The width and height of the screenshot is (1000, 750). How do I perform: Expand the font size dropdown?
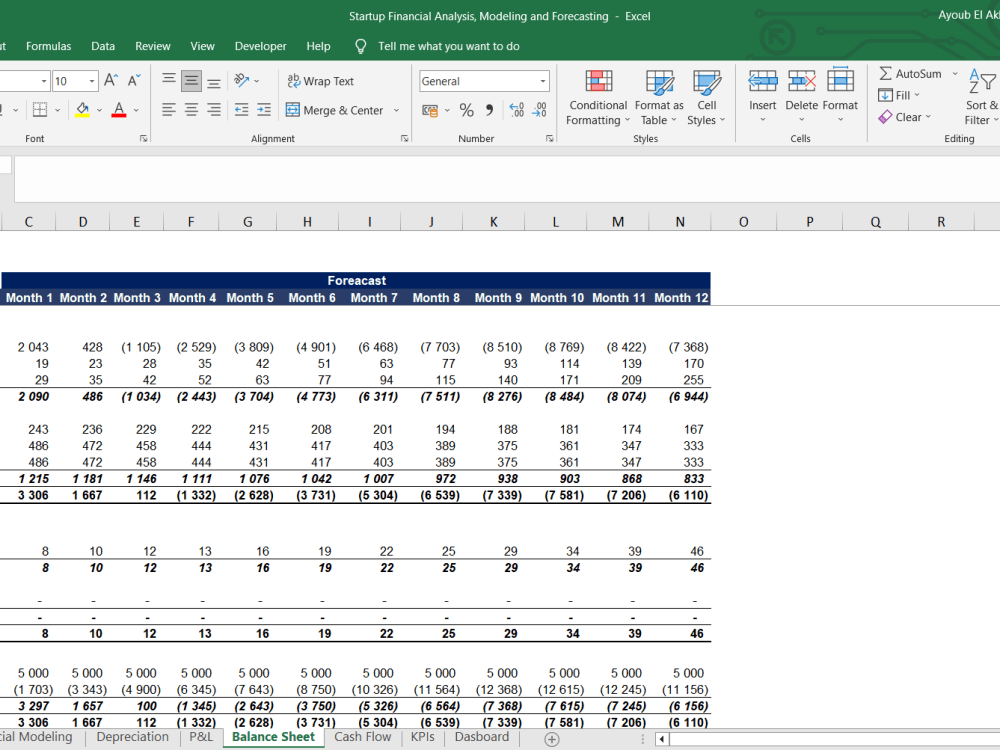click(x=92, y=81)
